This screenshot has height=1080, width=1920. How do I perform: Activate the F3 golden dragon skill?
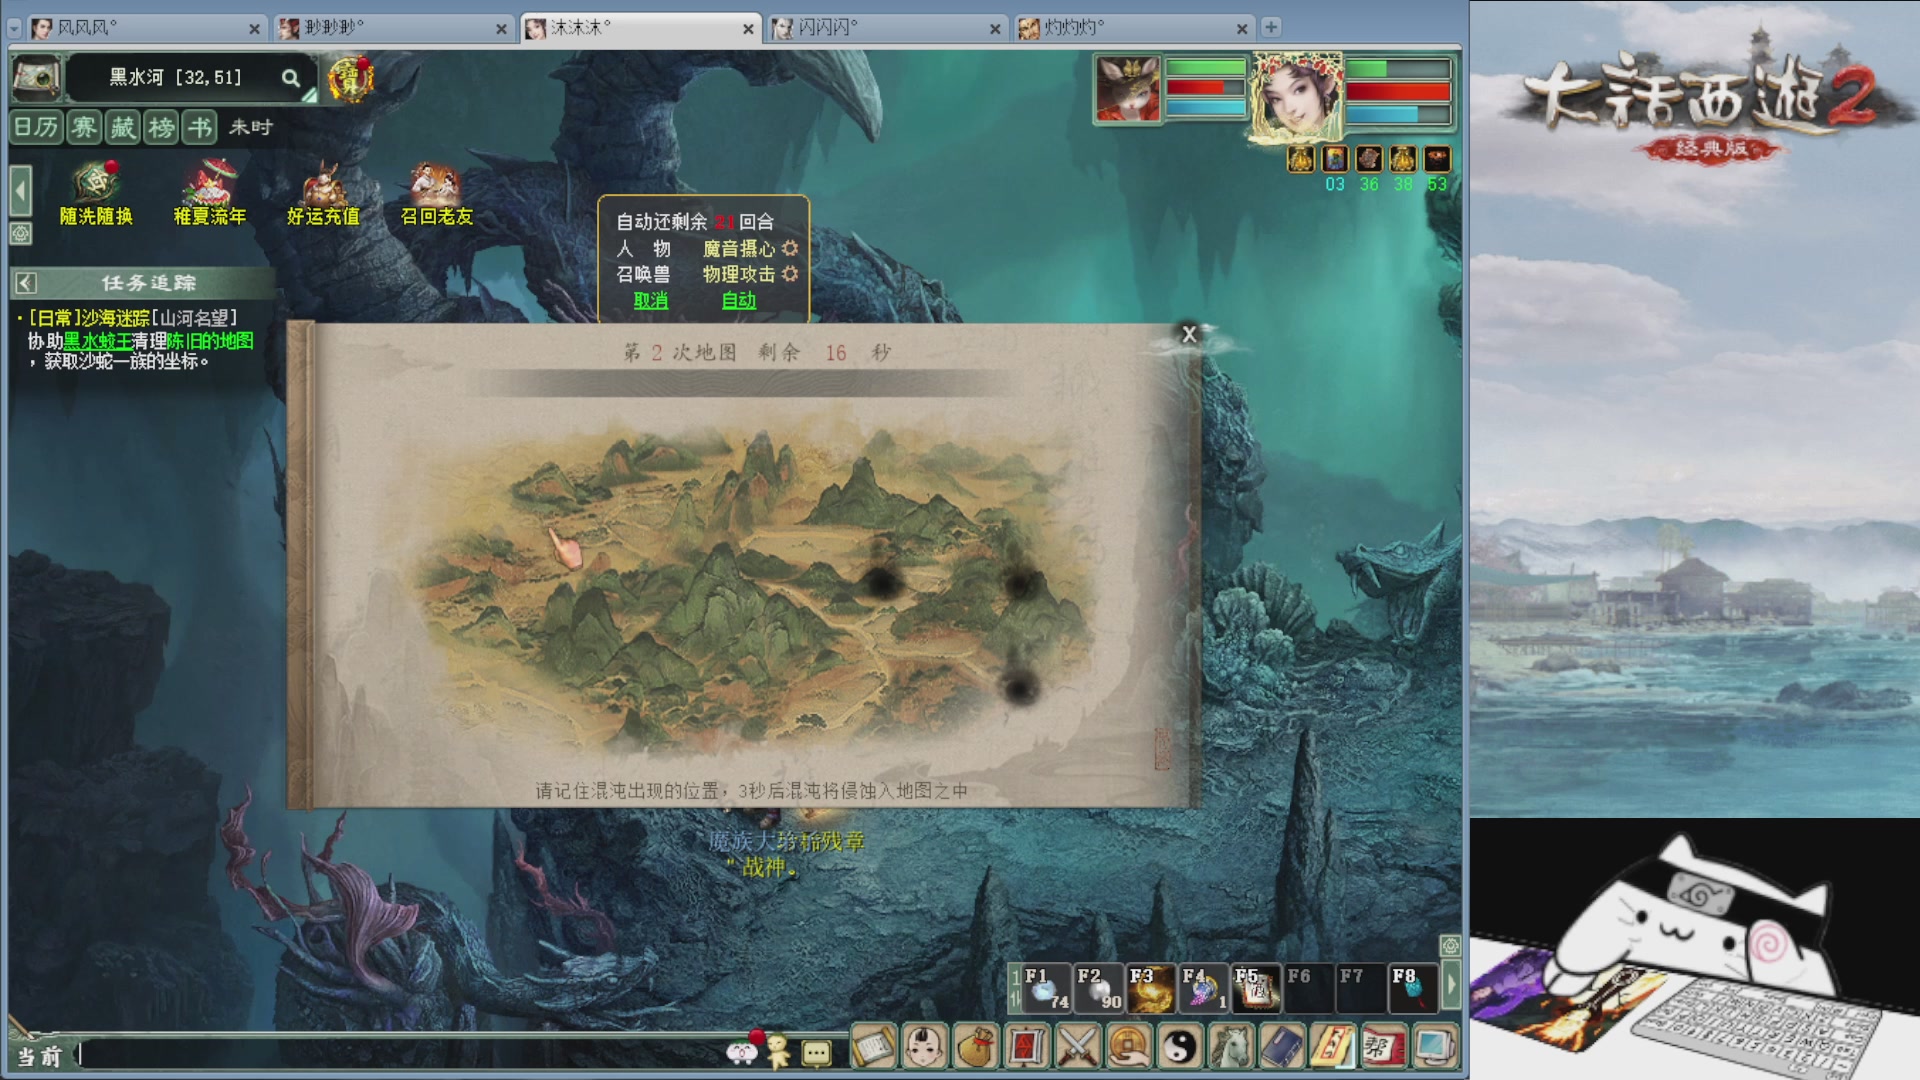pos(1151,988)
